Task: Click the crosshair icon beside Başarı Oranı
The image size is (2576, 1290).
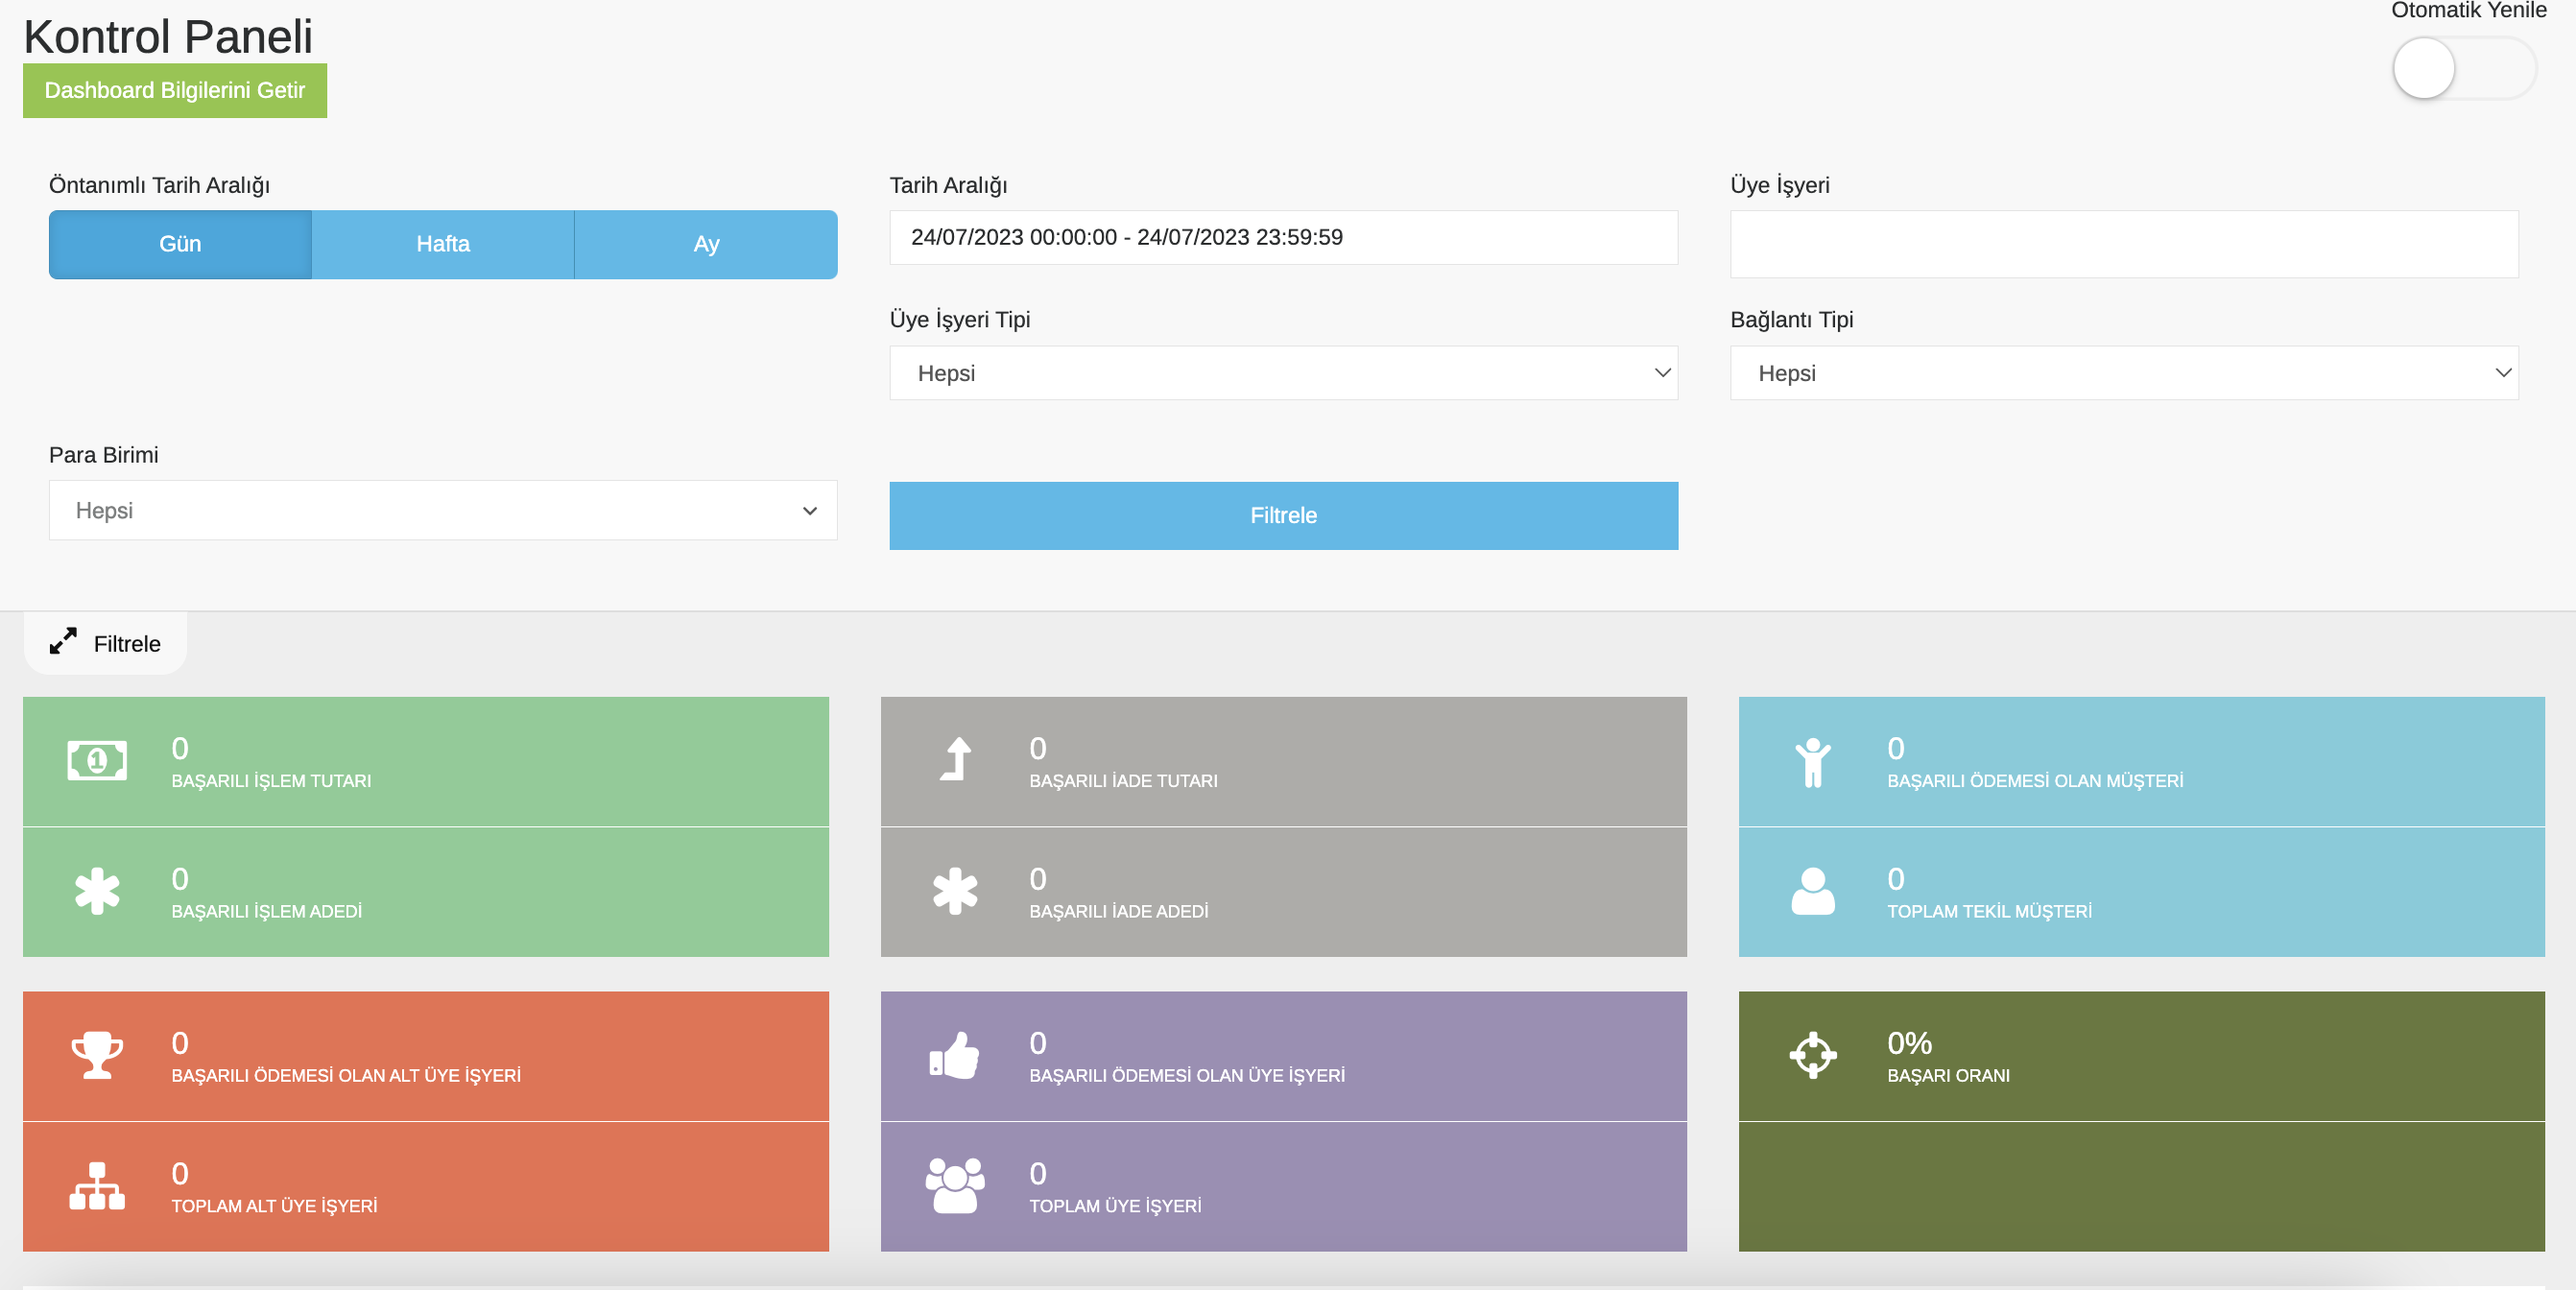Action: (1812, 1055)
